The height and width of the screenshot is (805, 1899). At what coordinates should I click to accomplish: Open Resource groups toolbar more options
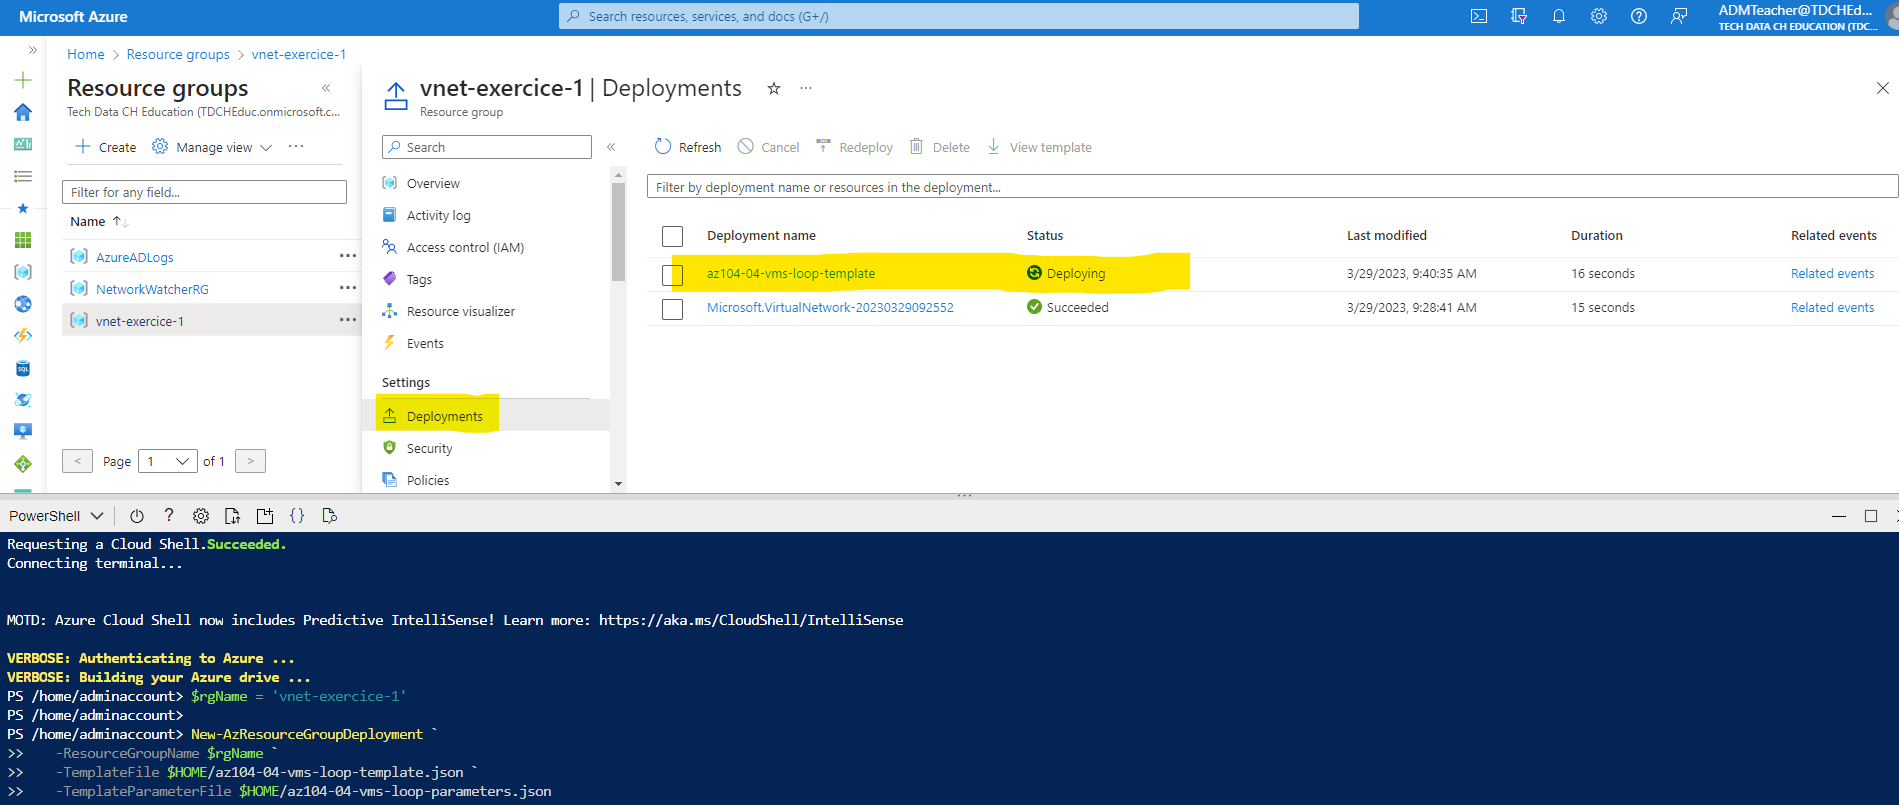click(296, 146)
